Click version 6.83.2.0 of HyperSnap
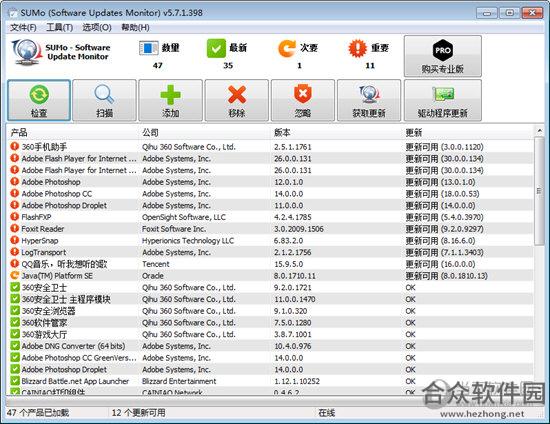 coord(288,241)
